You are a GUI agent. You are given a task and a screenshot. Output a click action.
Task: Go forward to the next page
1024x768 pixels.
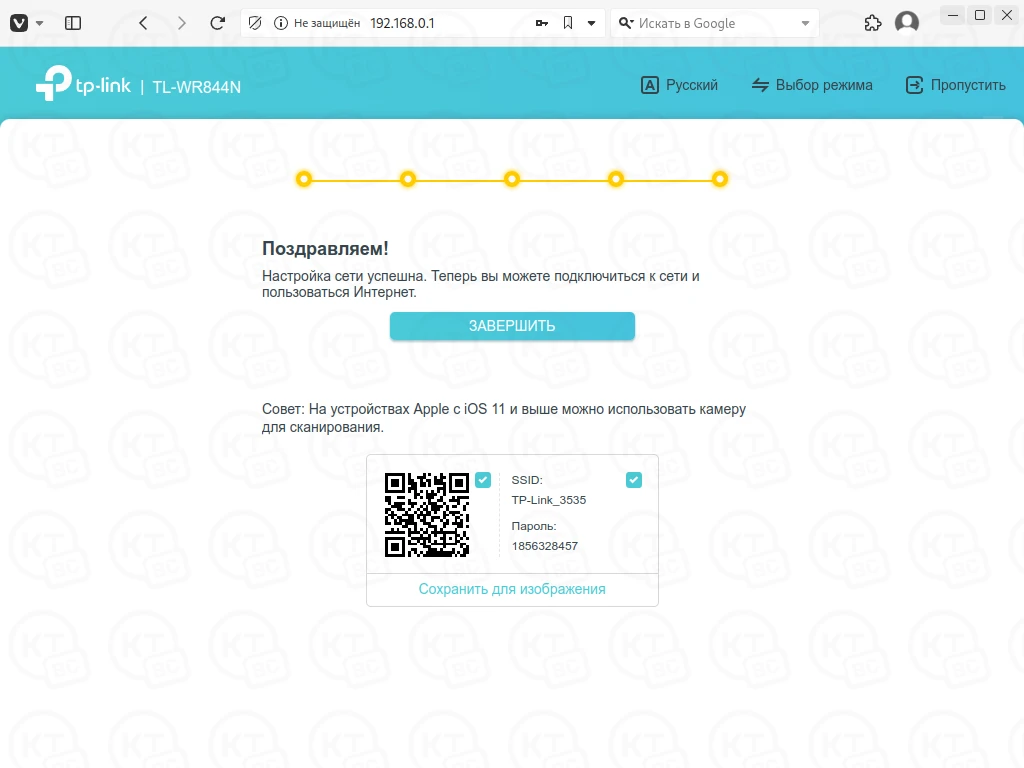[x=182, y=24]
